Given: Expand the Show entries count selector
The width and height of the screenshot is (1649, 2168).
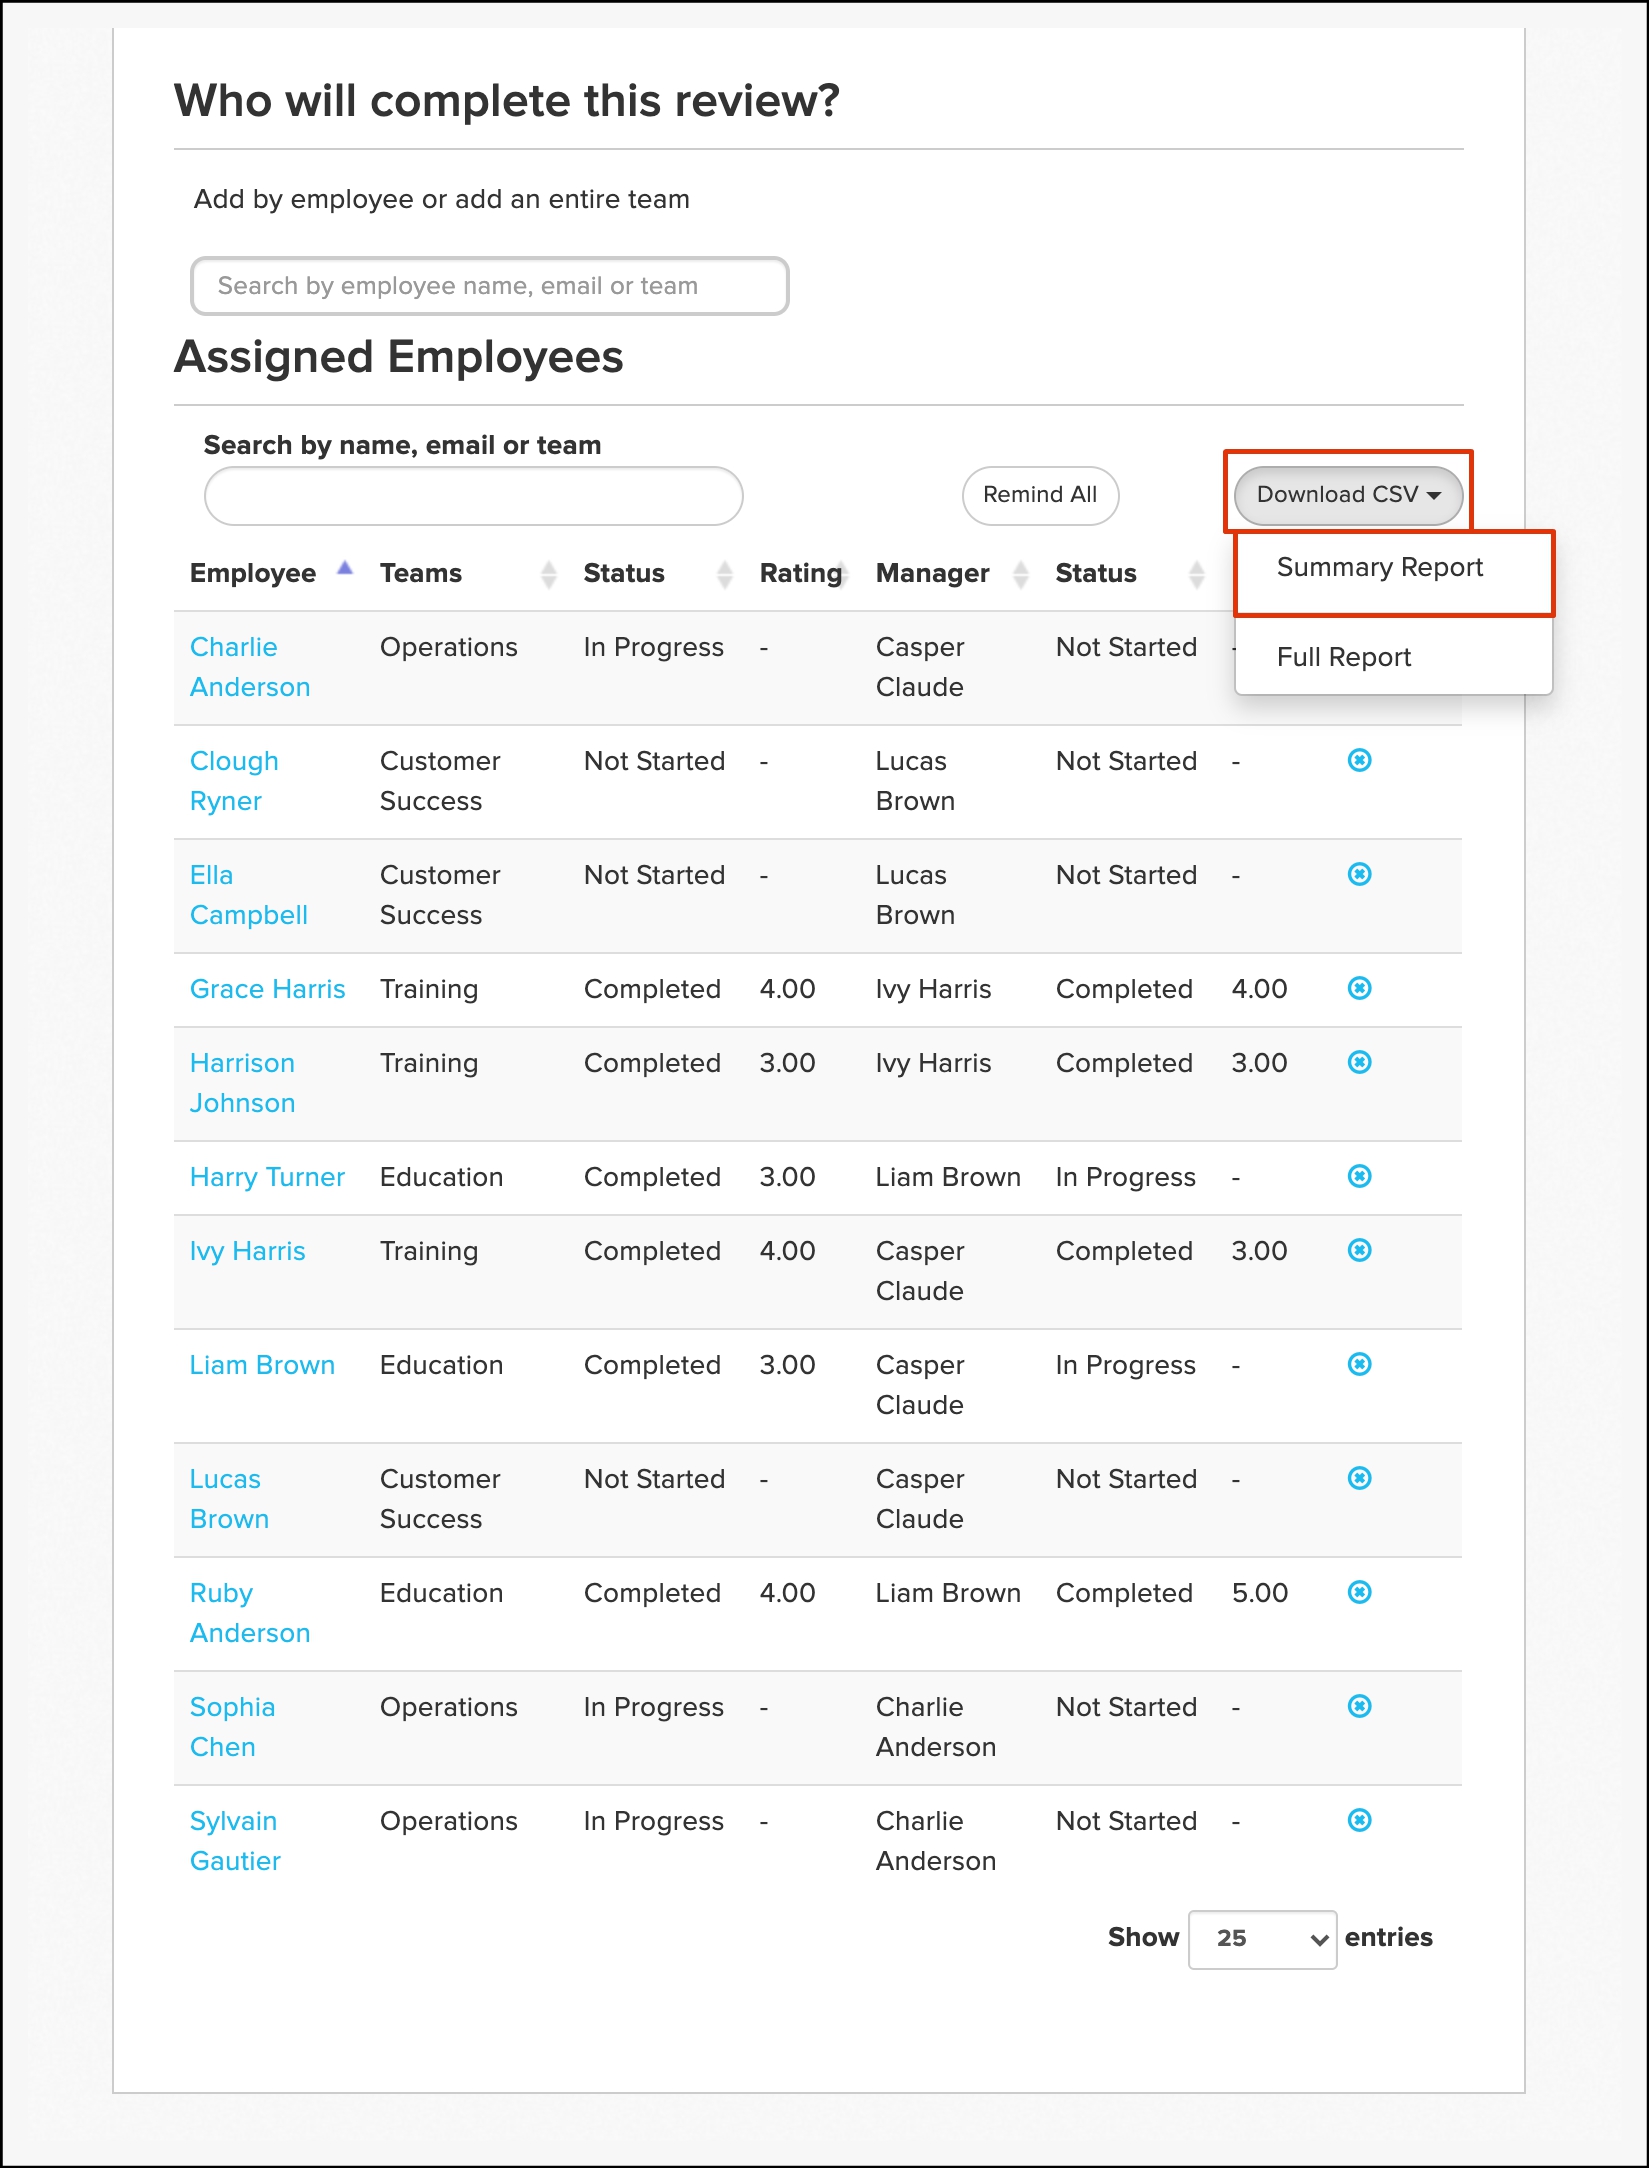Looking at the screenshot, I should [x=1262, y=1939].
